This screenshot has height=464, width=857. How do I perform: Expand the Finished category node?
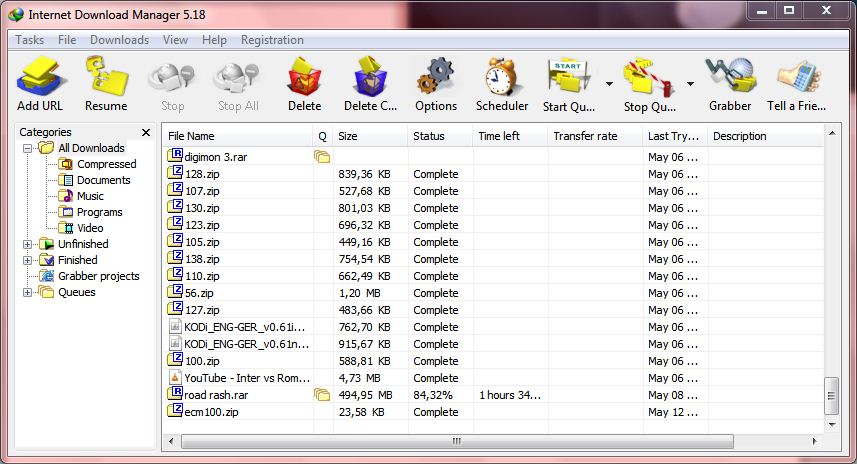pos(27,260)
